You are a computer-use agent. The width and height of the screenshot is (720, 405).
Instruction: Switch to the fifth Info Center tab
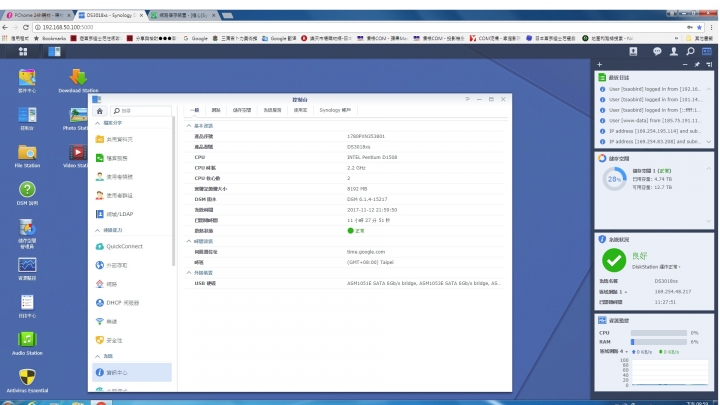300,110
